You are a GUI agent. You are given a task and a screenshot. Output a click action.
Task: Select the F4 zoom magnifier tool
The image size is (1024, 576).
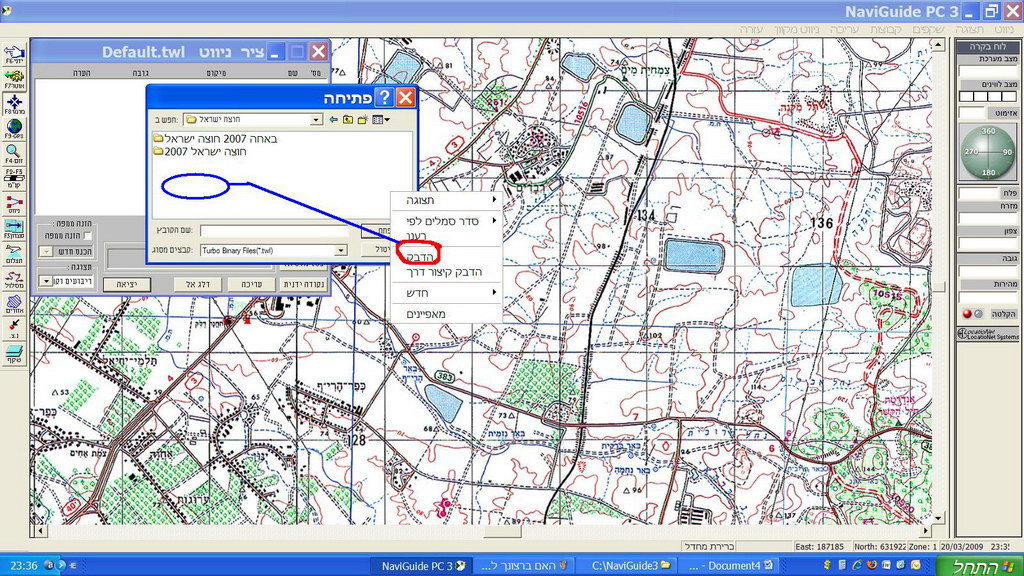pos(14,154)
